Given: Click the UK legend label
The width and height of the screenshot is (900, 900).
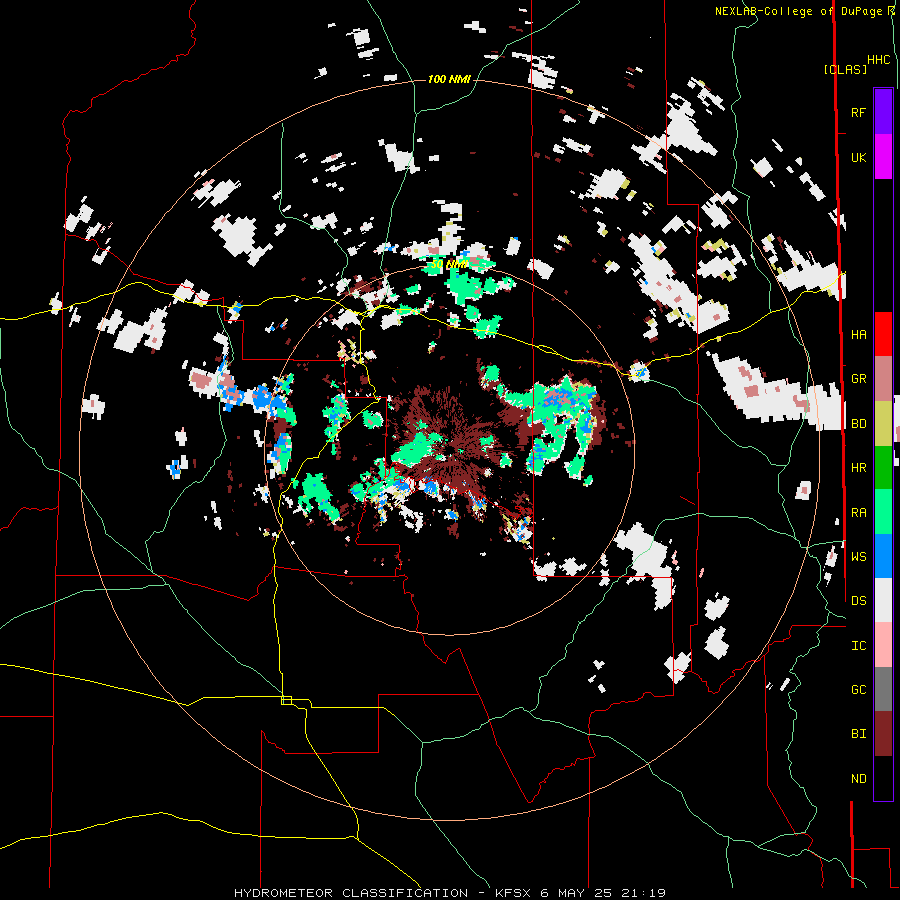Looking at the screenshot, I should 858,157.
